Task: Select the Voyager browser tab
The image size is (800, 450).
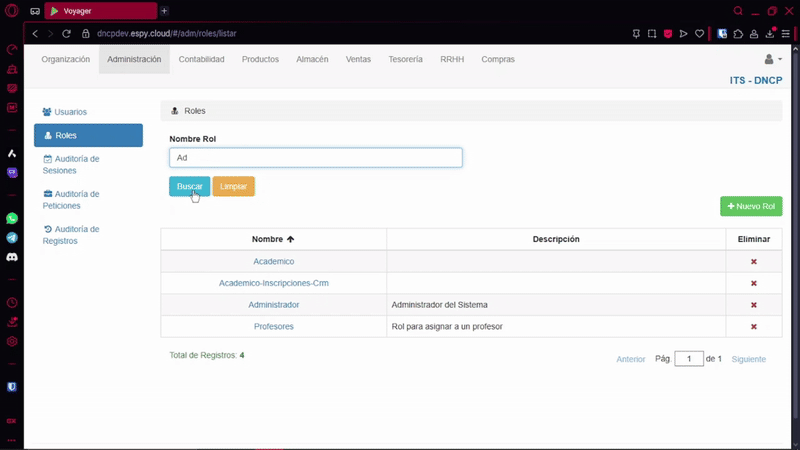Action: (x=100, y=11)
